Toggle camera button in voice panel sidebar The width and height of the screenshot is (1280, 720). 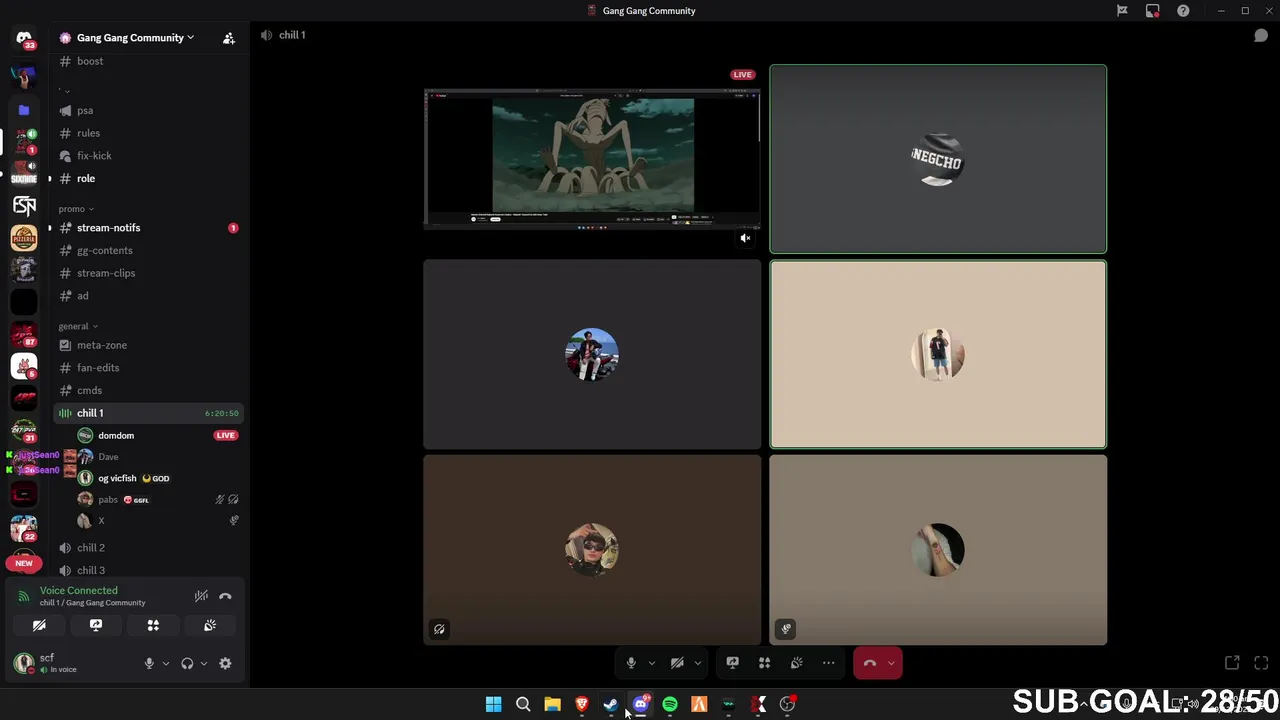39,625
